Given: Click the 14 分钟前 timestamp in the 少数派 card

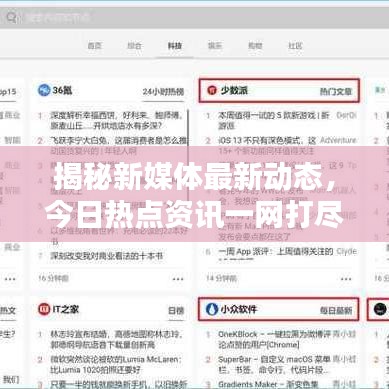Looking at the screenshot, I should point(221,278).
